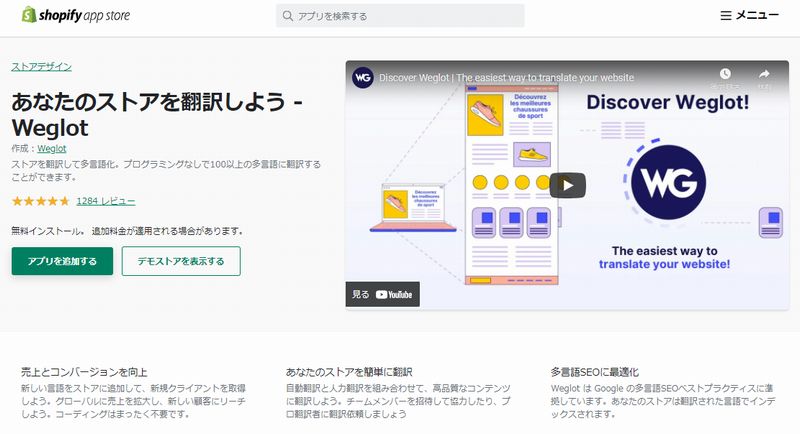Click the app title あなたのストアを翻訳しよう - Weglot
Viewport: 800px width, 434px height.
point(157,115)
